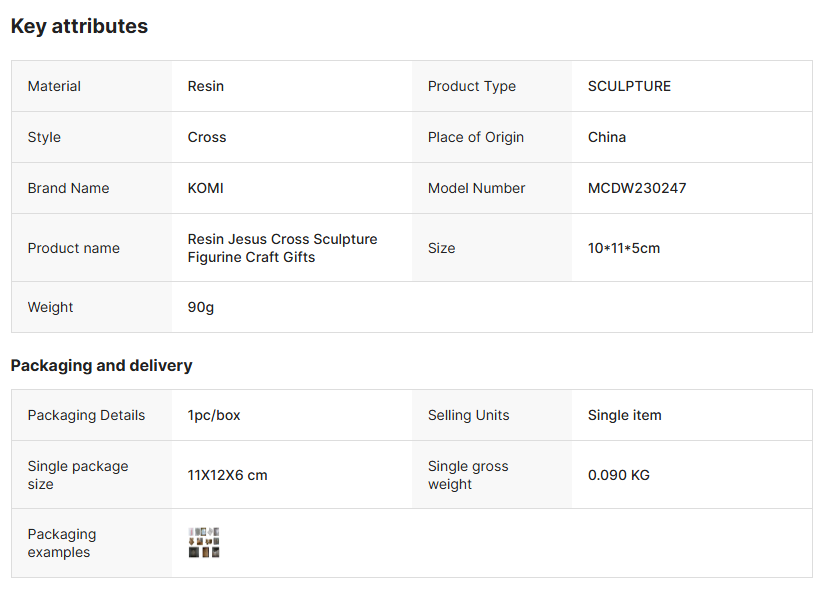Click the 10*11*5cm size value

tap(624, 248)
